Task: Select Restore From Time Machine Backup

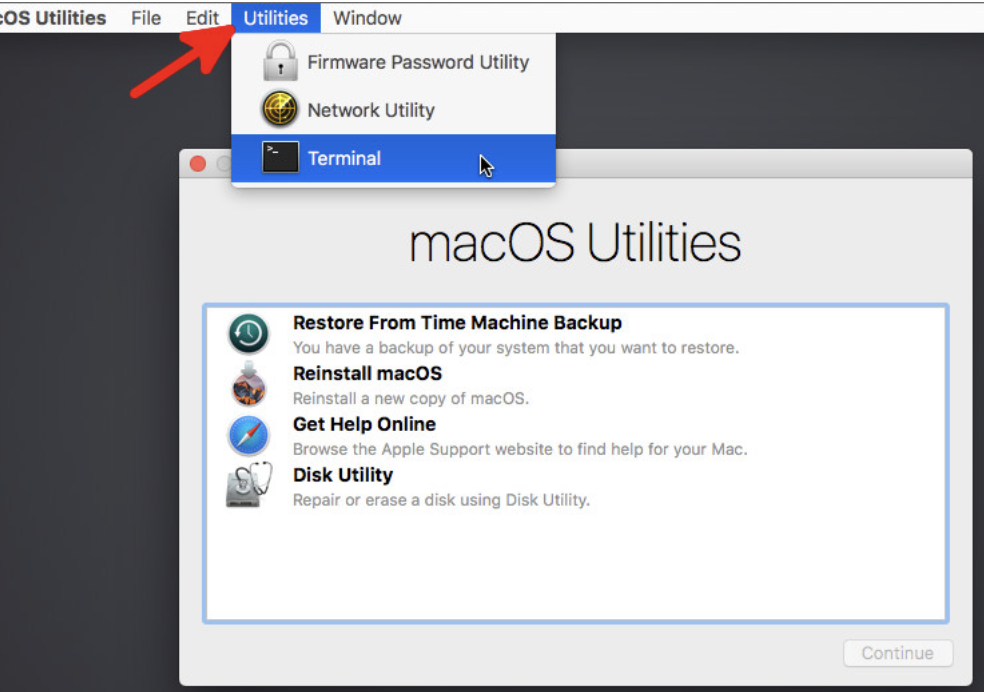Action: tap(575, 334)
